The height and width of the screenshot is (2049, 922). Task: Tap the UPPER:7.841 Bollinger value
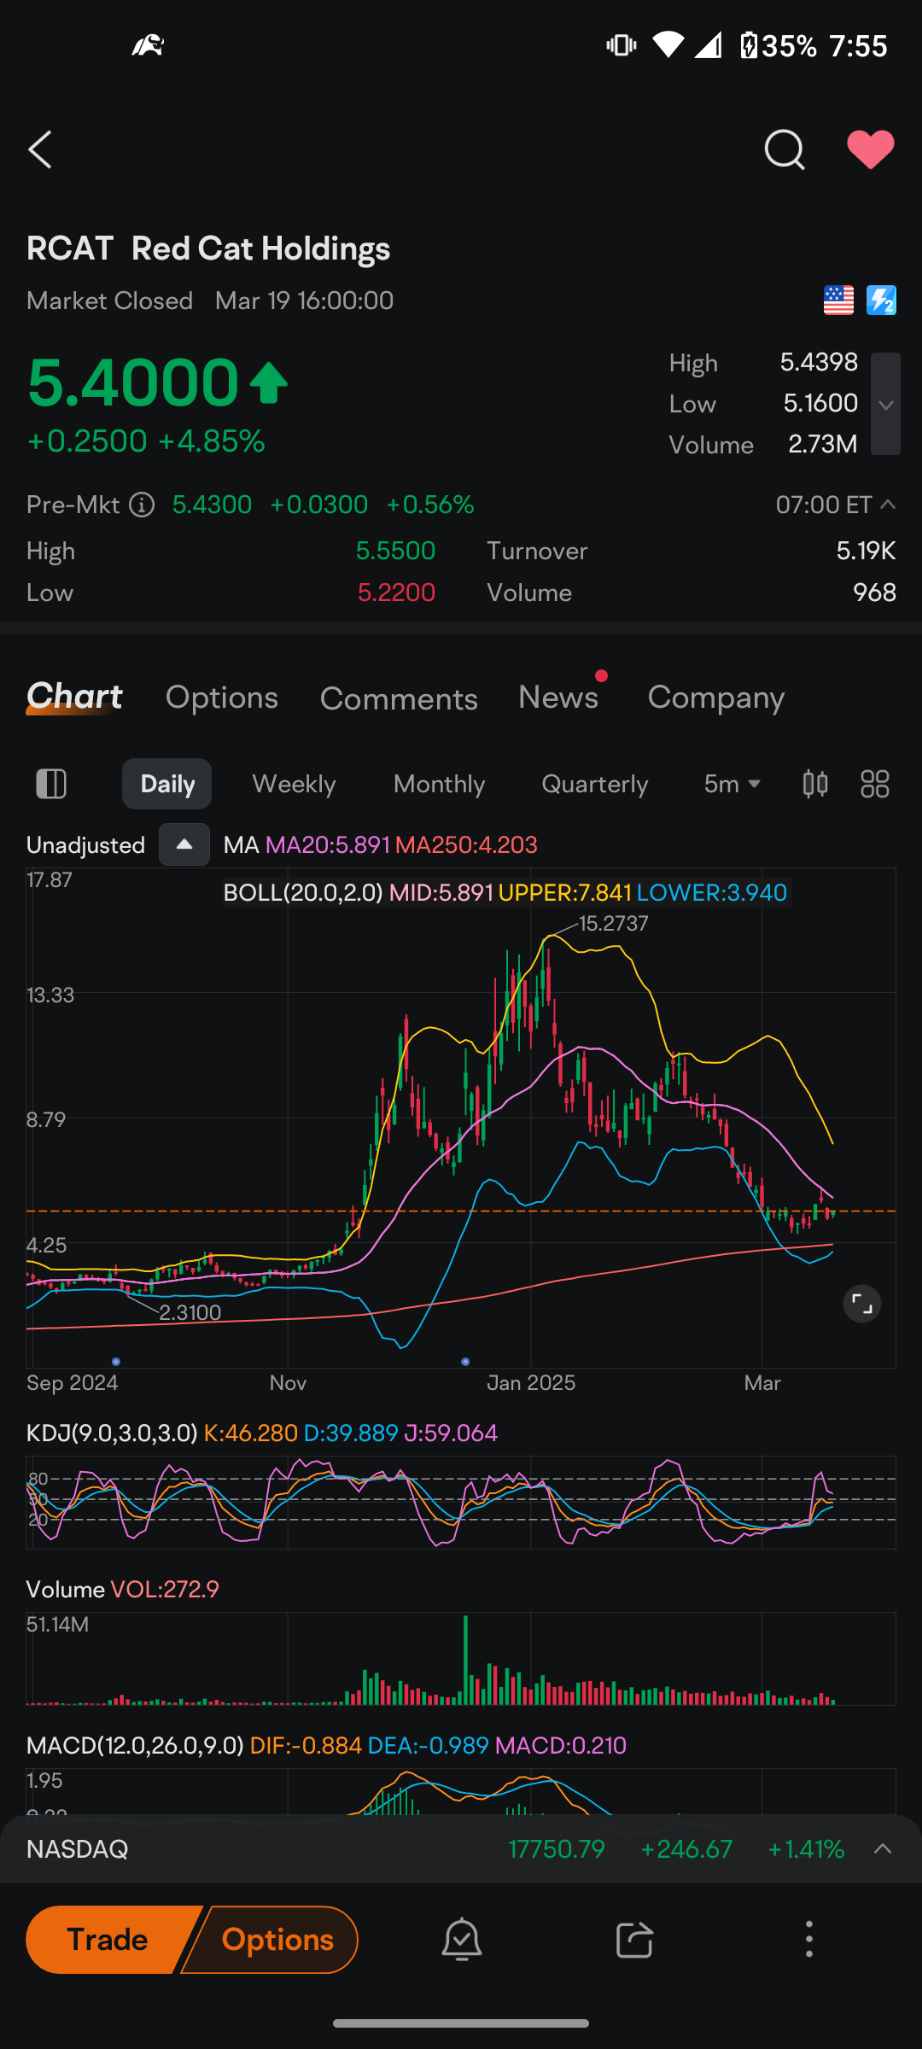(x=565, y=893)
